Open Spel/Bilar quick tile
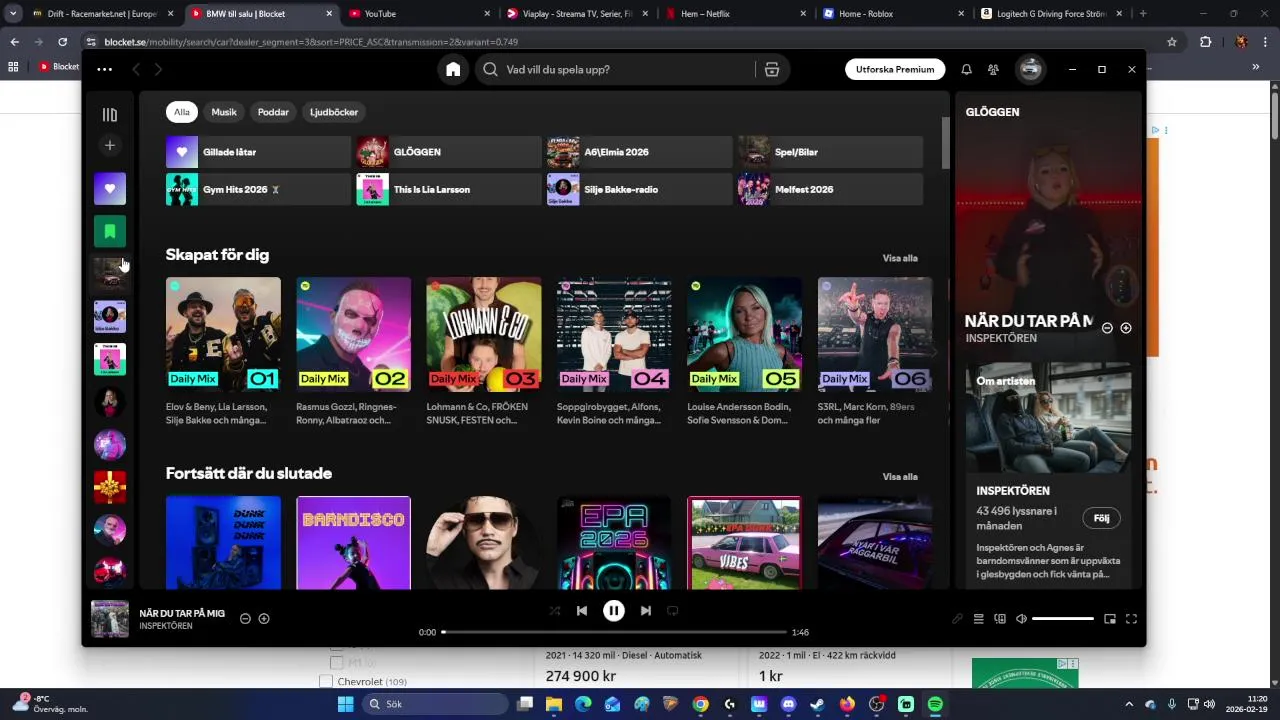 (830, 152)
